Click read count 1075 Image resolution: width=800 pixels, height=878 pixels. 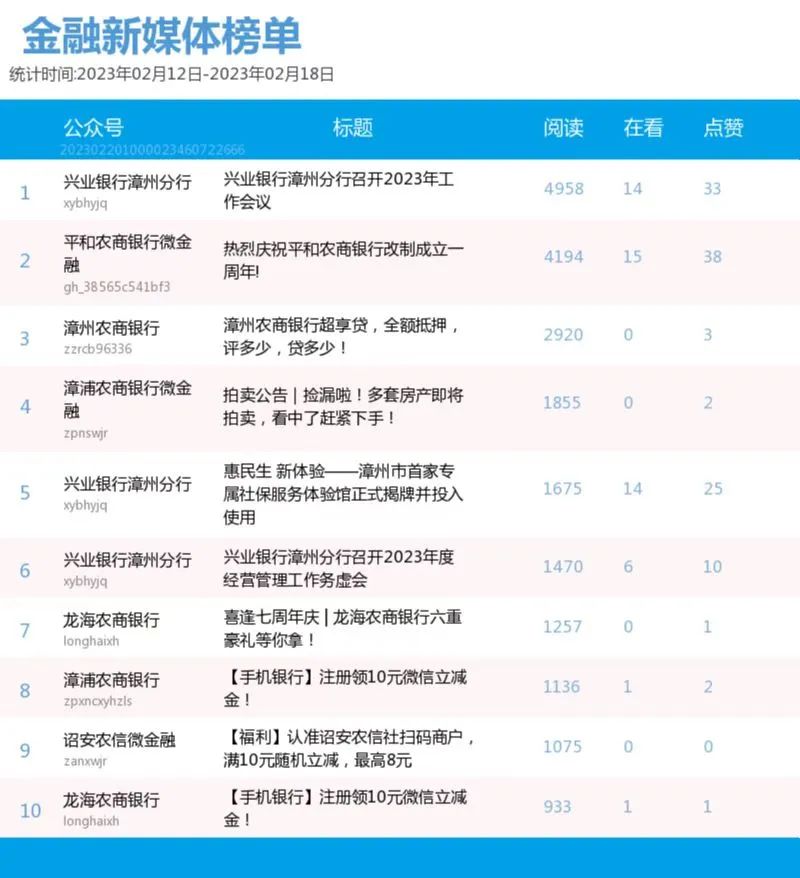(563, 747)
